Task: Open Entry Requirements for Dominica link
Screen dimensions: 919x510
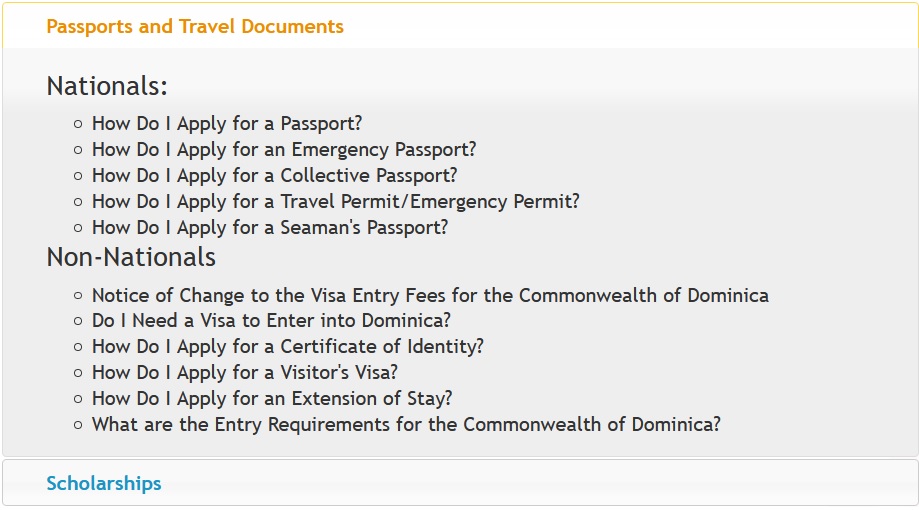Action: click(406, 425)
